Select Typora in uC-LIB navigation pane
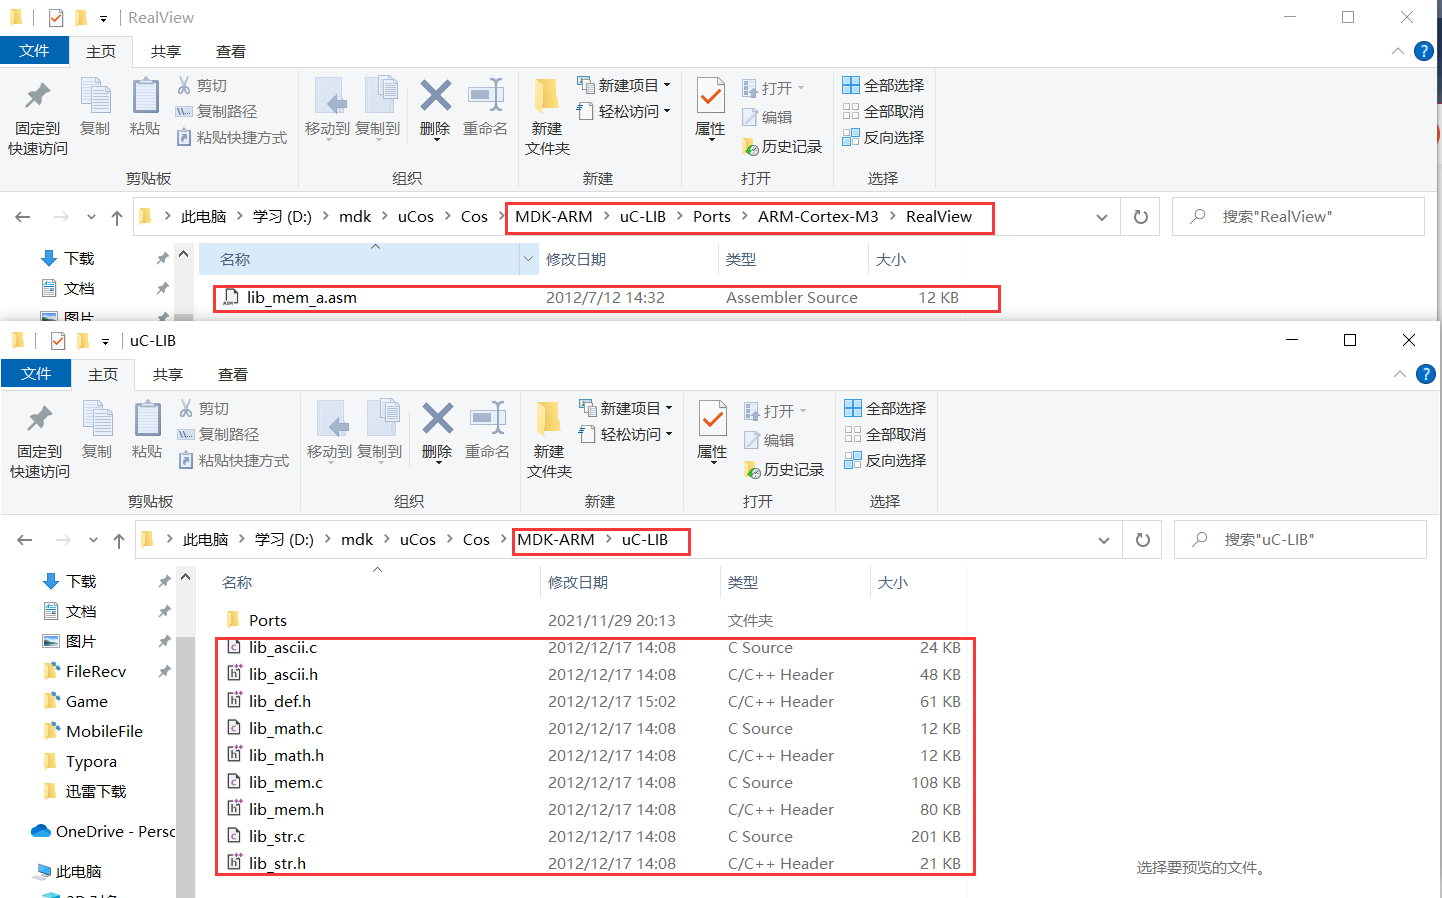The image size is (1442, 898). coord(91,761)
